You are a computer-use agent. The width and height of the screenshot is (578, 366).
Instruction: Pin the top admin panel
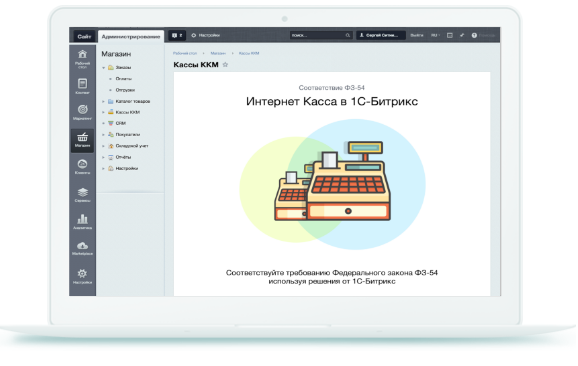point(462,35)
